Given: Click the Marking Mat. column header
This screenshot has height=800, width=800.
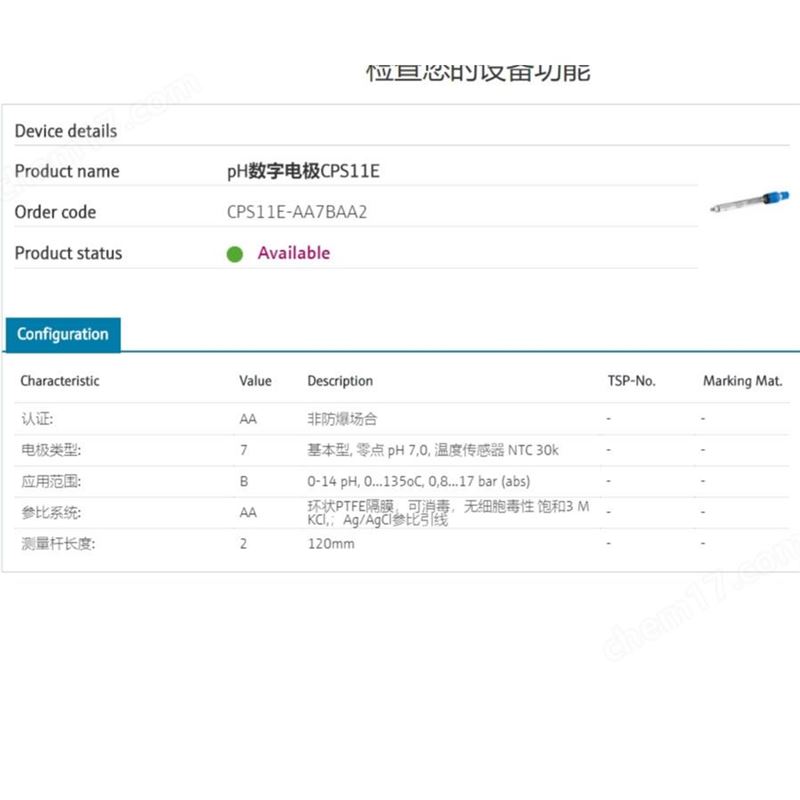Looking at the screenshot, I should point(742,381).
